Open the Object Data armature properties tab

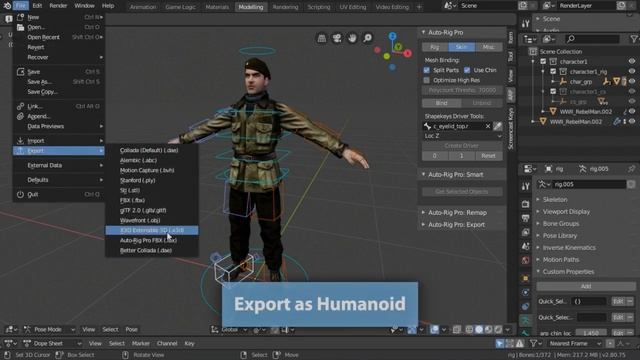pos(526,321)
